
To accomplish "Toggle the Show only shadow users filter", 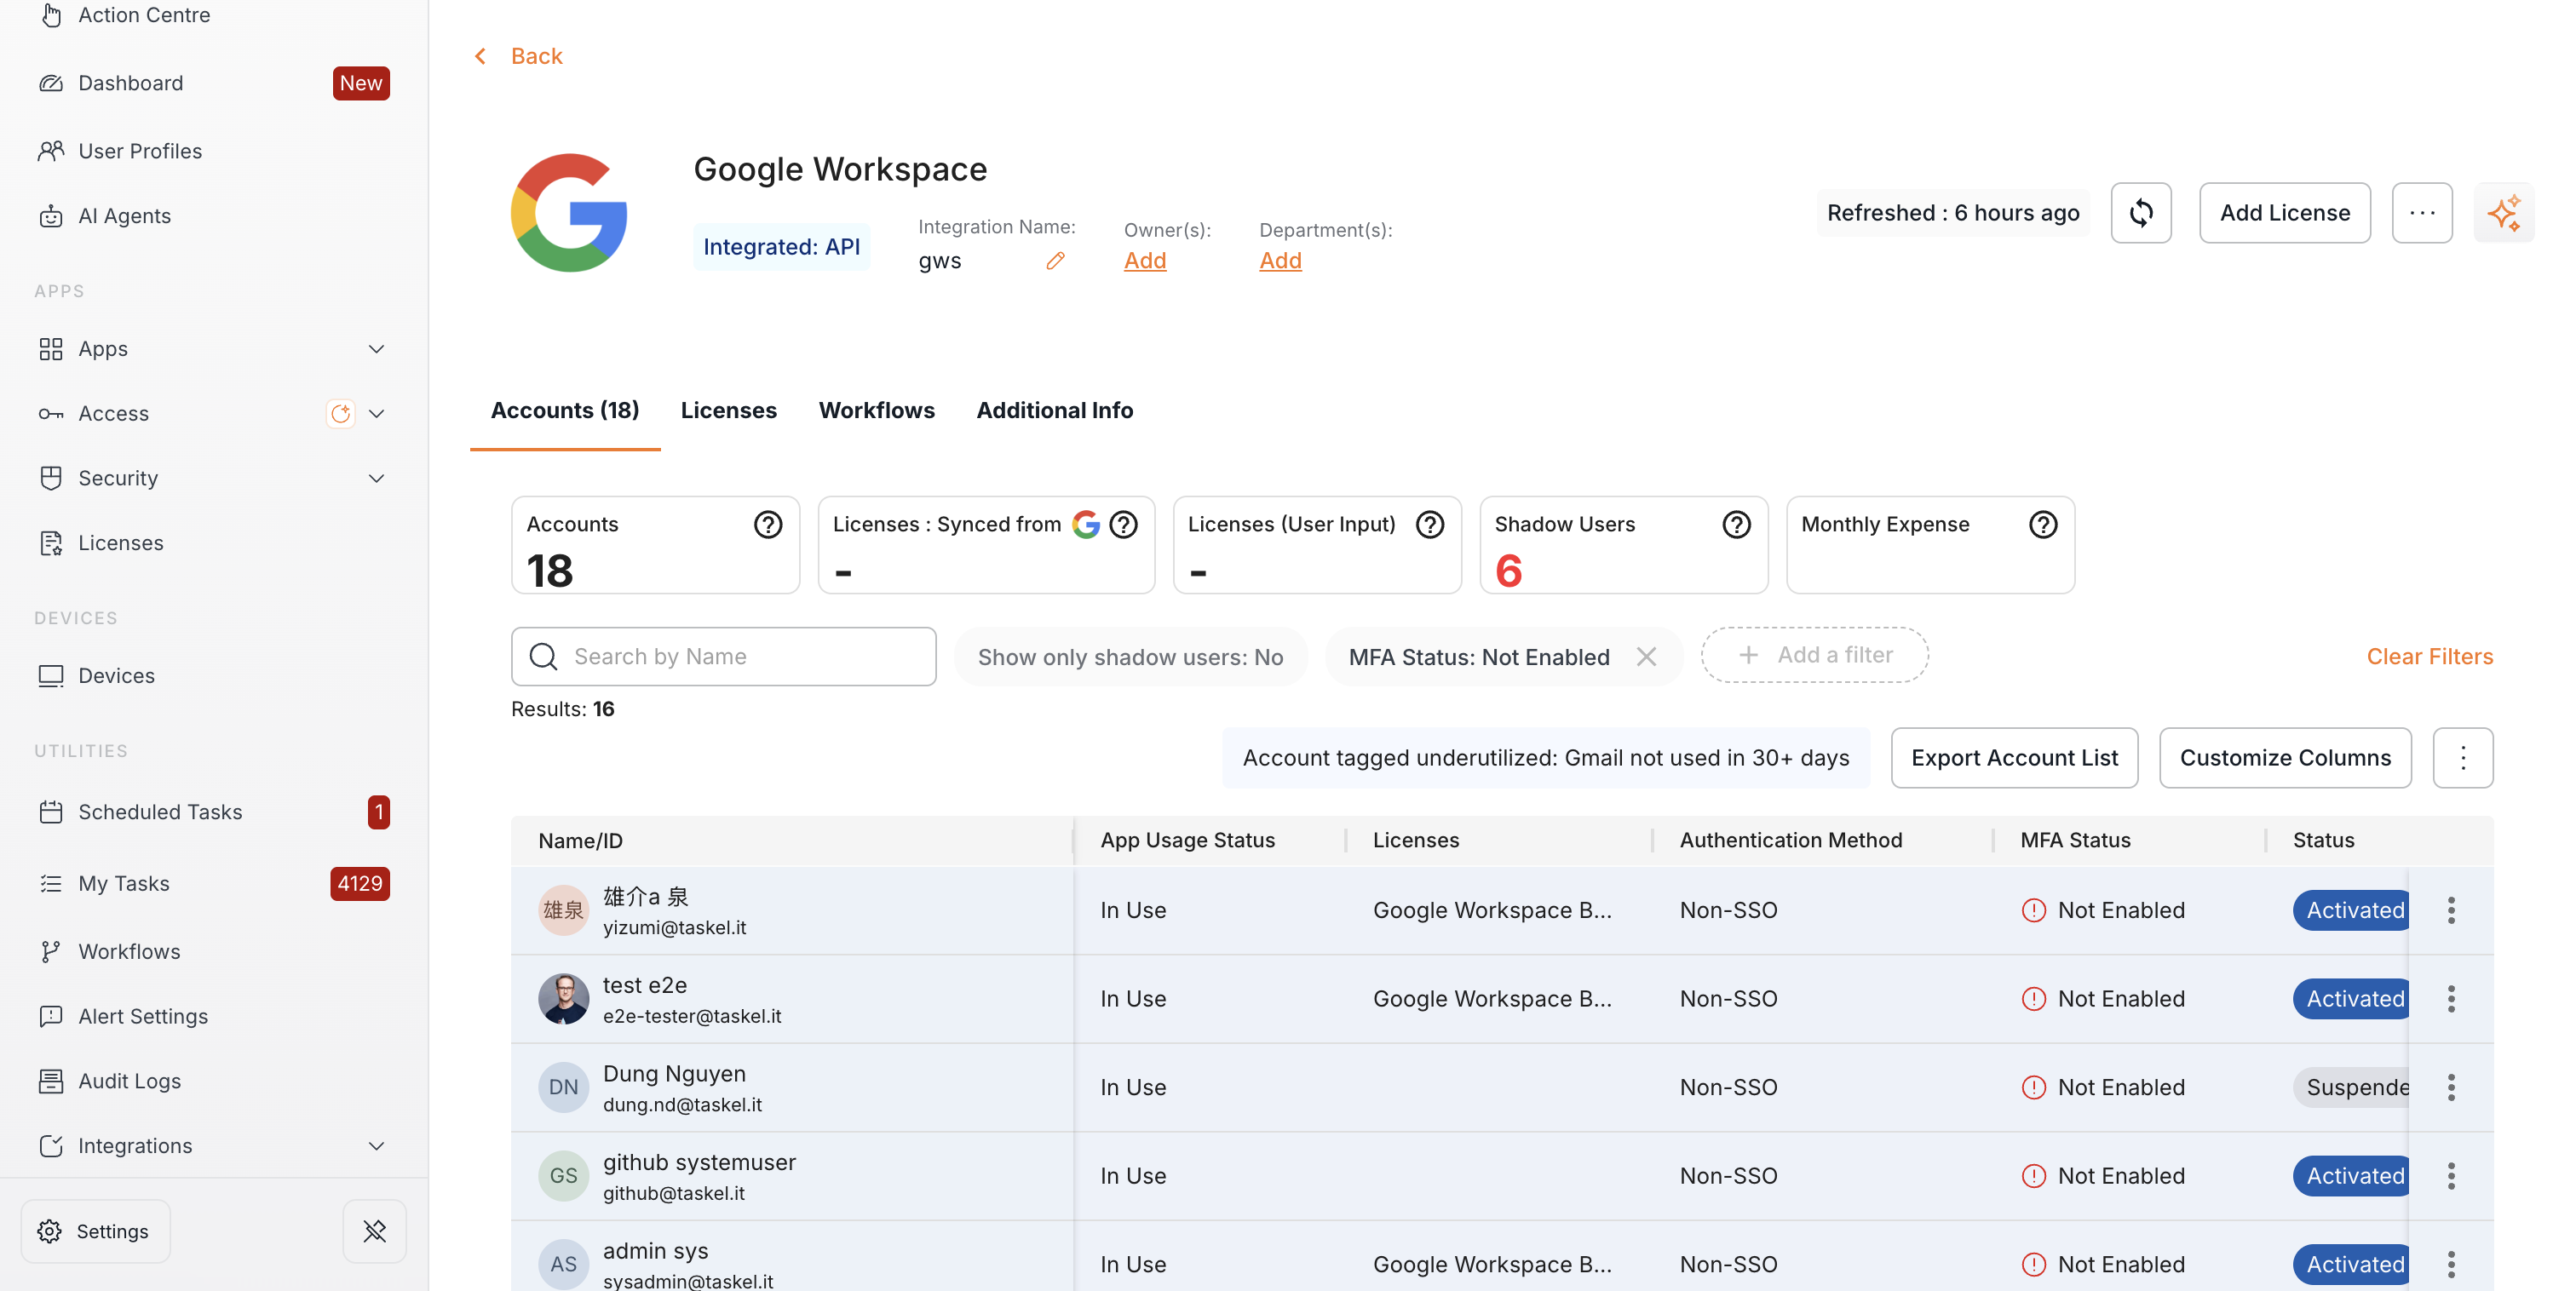I will point(1130,657).
